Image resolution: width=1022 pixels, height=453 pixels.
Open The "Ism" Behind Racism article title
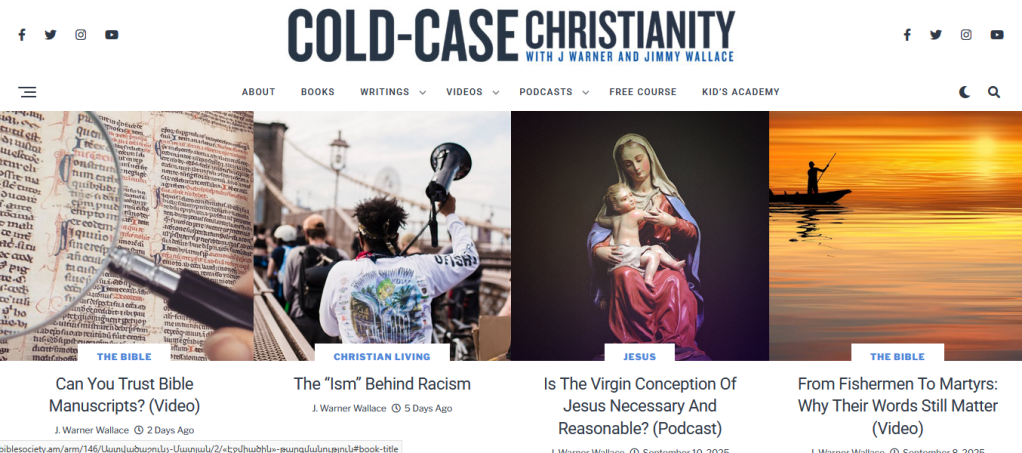(x=382, y=384)
